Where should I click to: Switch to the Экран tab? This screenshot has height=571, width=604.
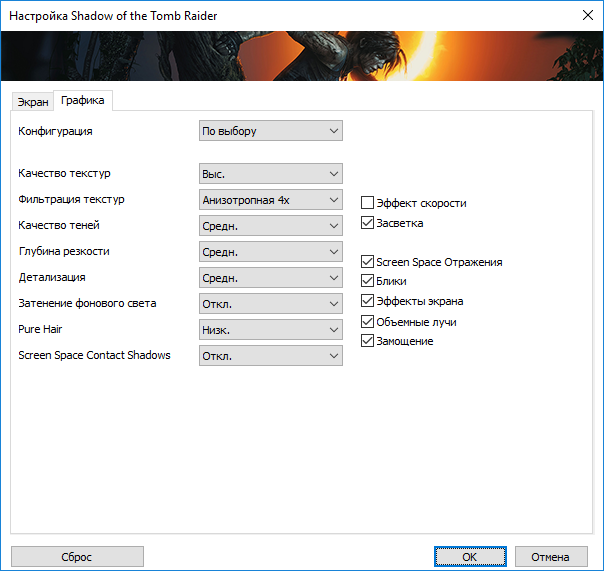[33, 102]
